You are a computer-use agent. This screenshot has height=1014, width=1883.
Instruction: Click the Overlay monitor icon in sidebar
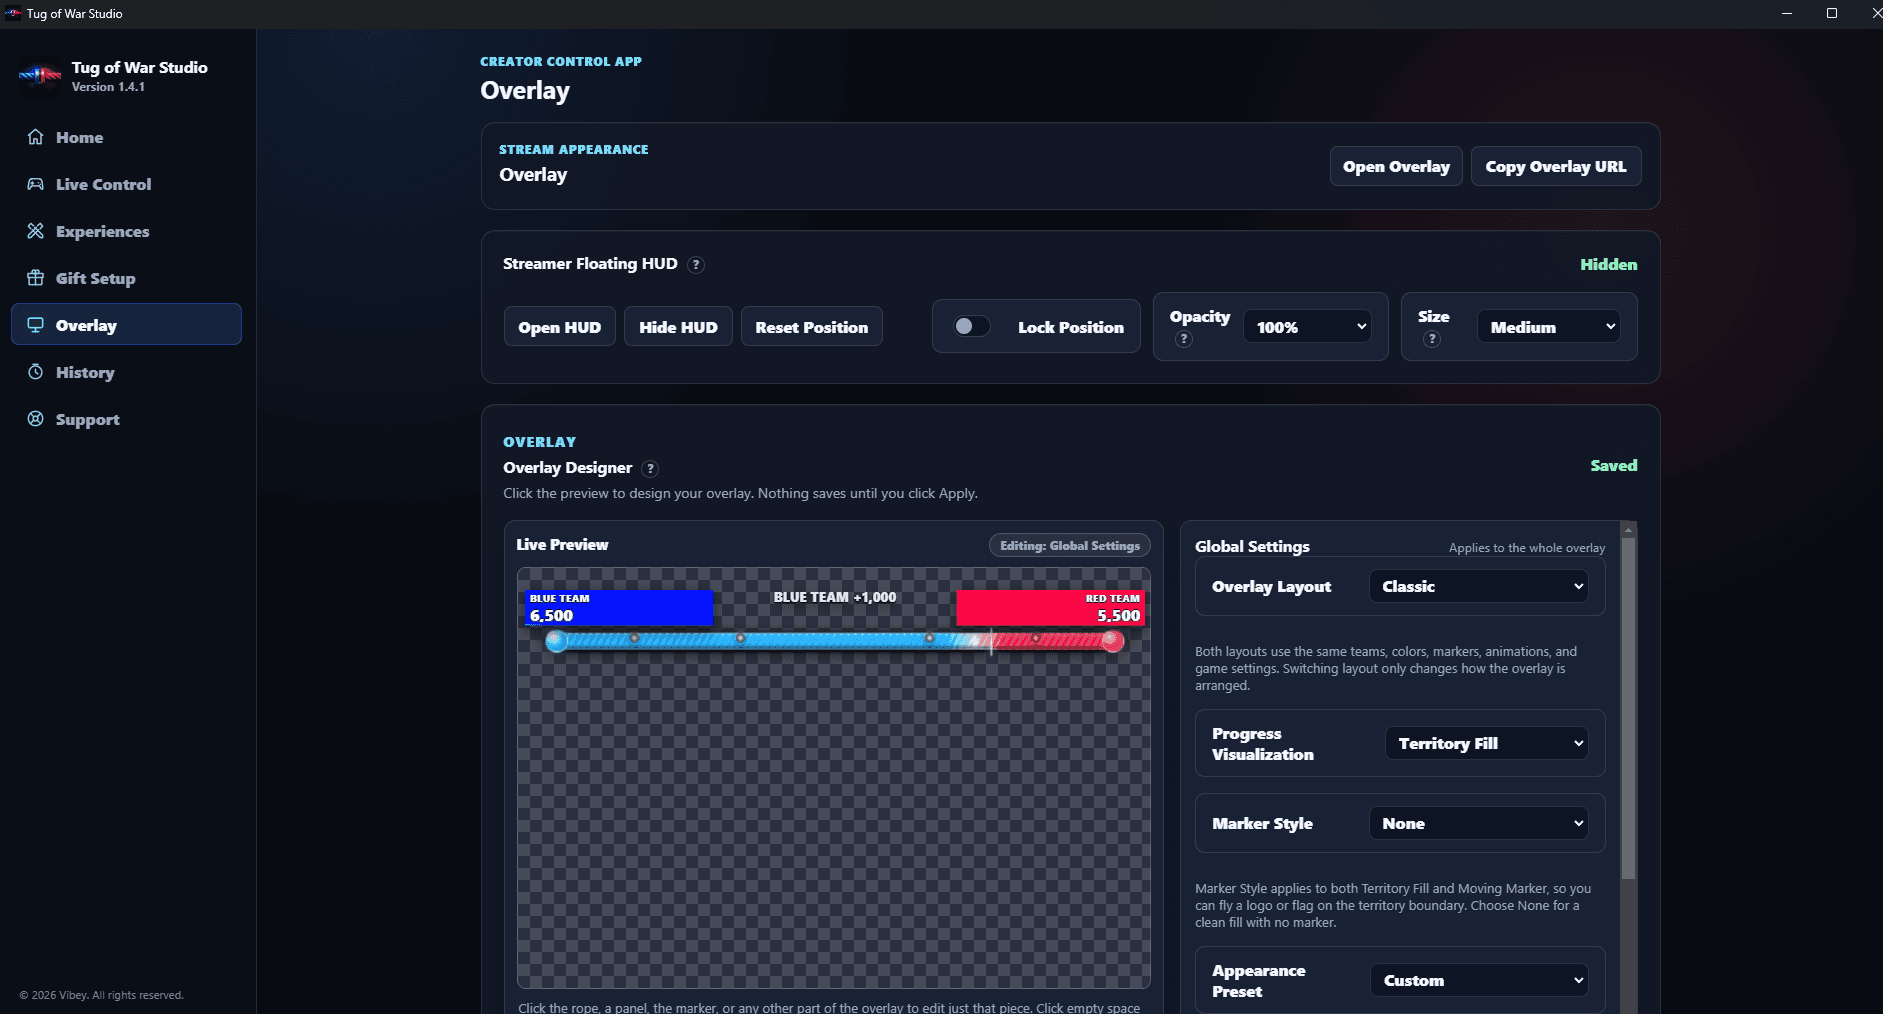tap(35, 325)
